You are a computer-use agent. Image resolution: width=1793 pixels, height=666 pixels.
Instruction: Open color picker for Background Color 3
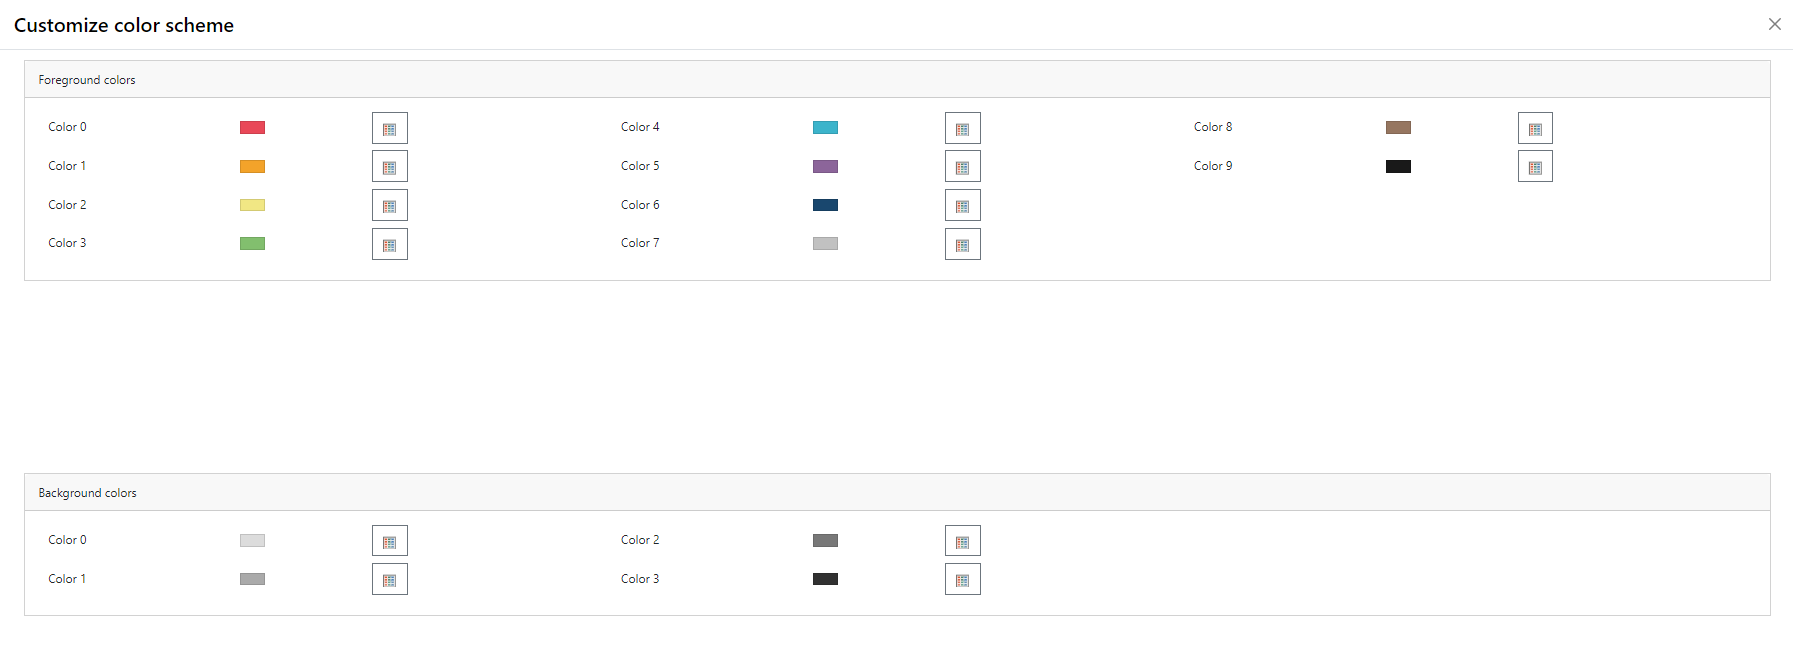(962, 580)
